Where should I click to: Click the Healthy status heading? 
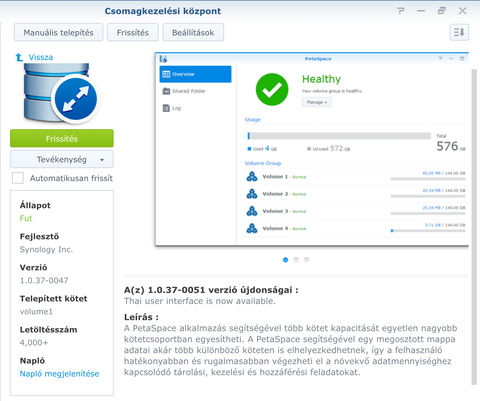[321, 79]
